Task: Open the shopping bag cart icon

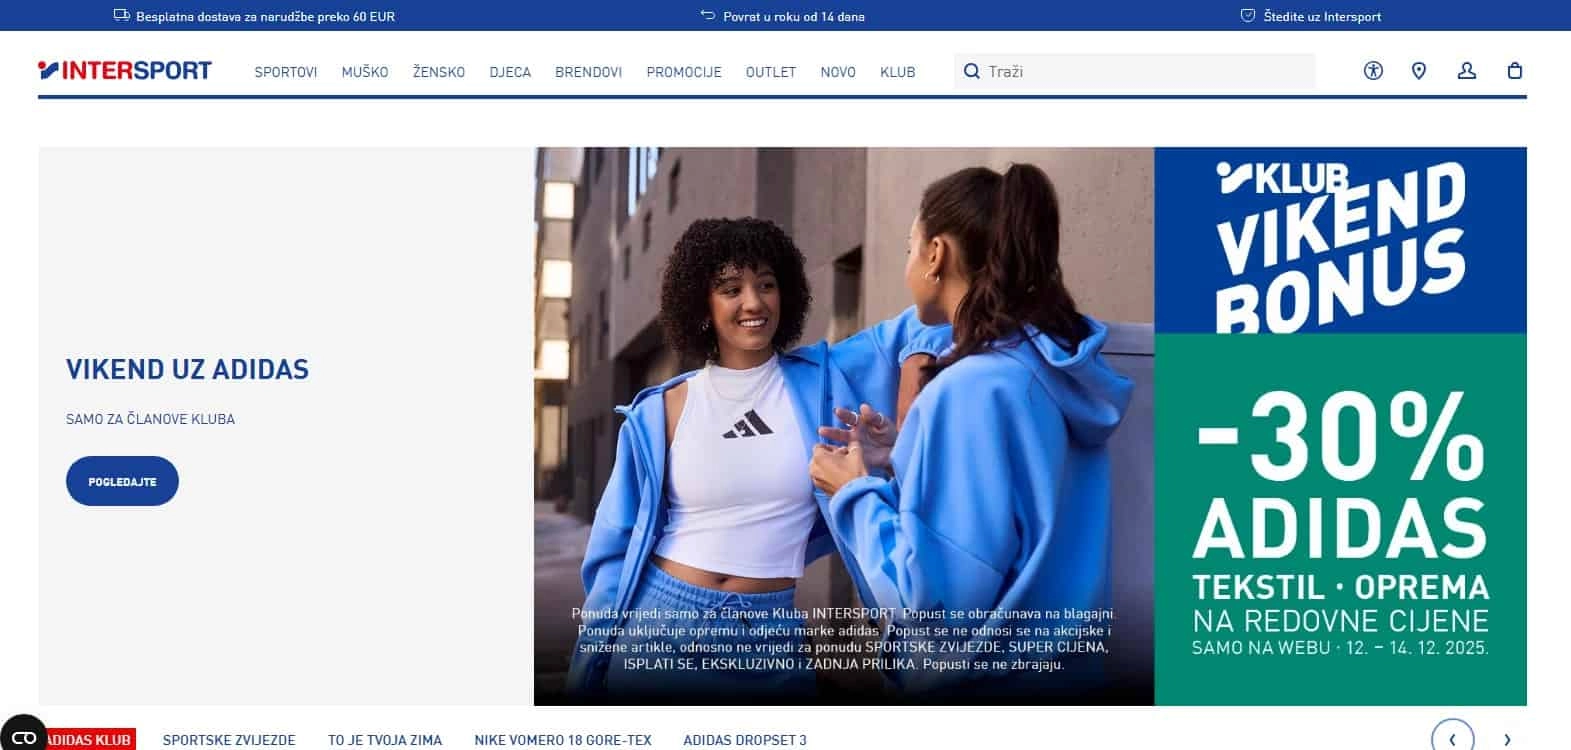Action: pos(1514,71)
